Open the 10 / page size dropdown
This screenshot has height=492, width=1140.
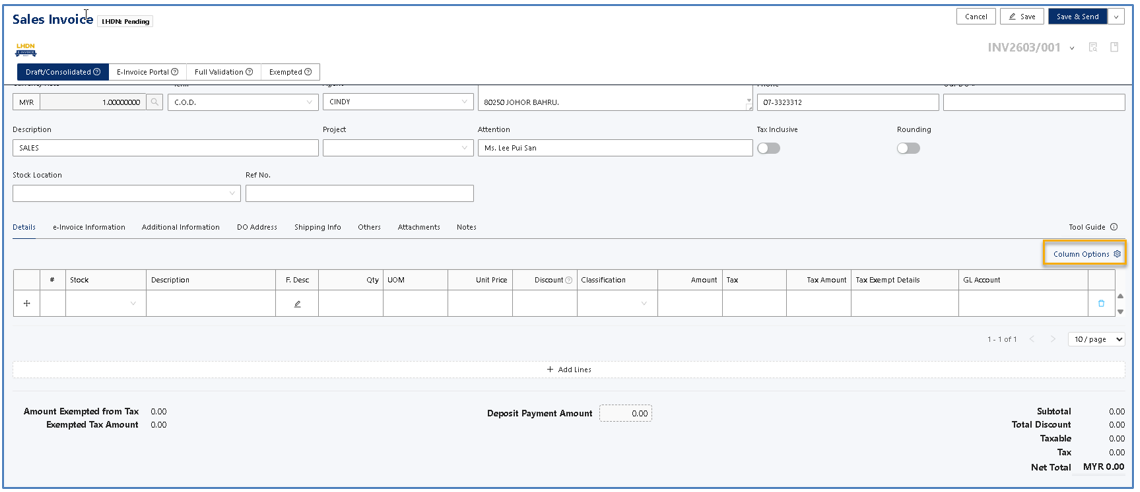tap(1096, 340)
